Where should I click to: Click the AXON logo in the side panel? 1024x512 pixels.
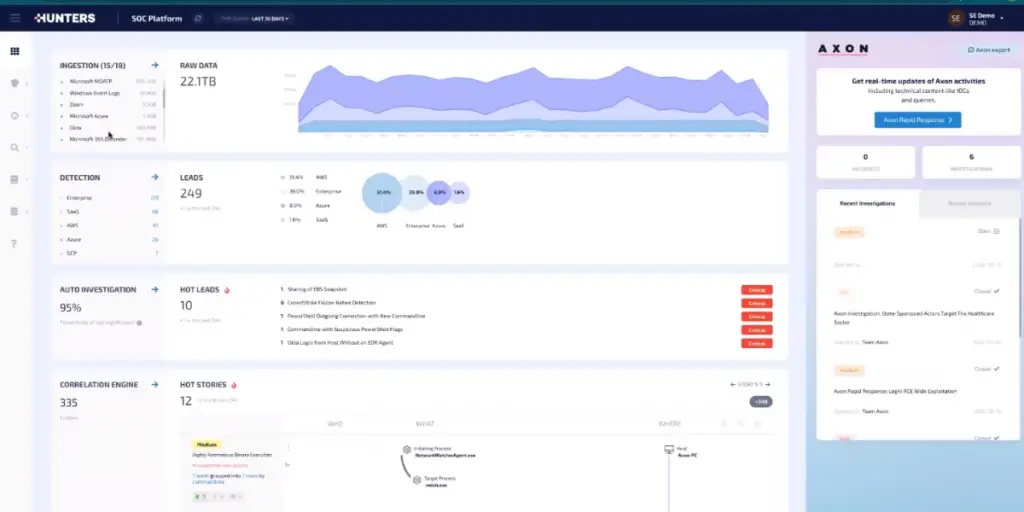point(843,49)
